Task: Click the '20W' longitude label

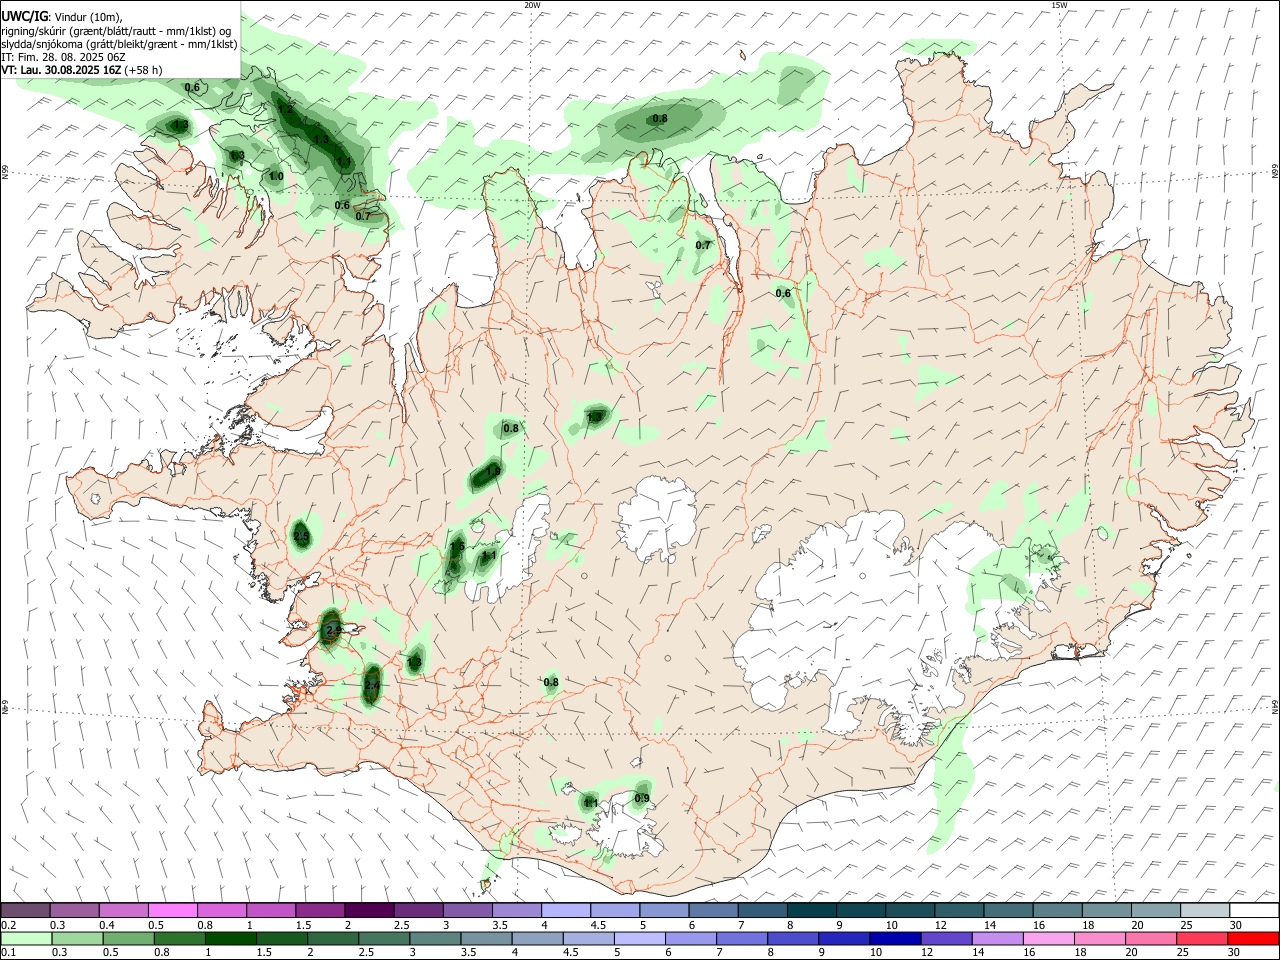Action: (x=532, y=5)
